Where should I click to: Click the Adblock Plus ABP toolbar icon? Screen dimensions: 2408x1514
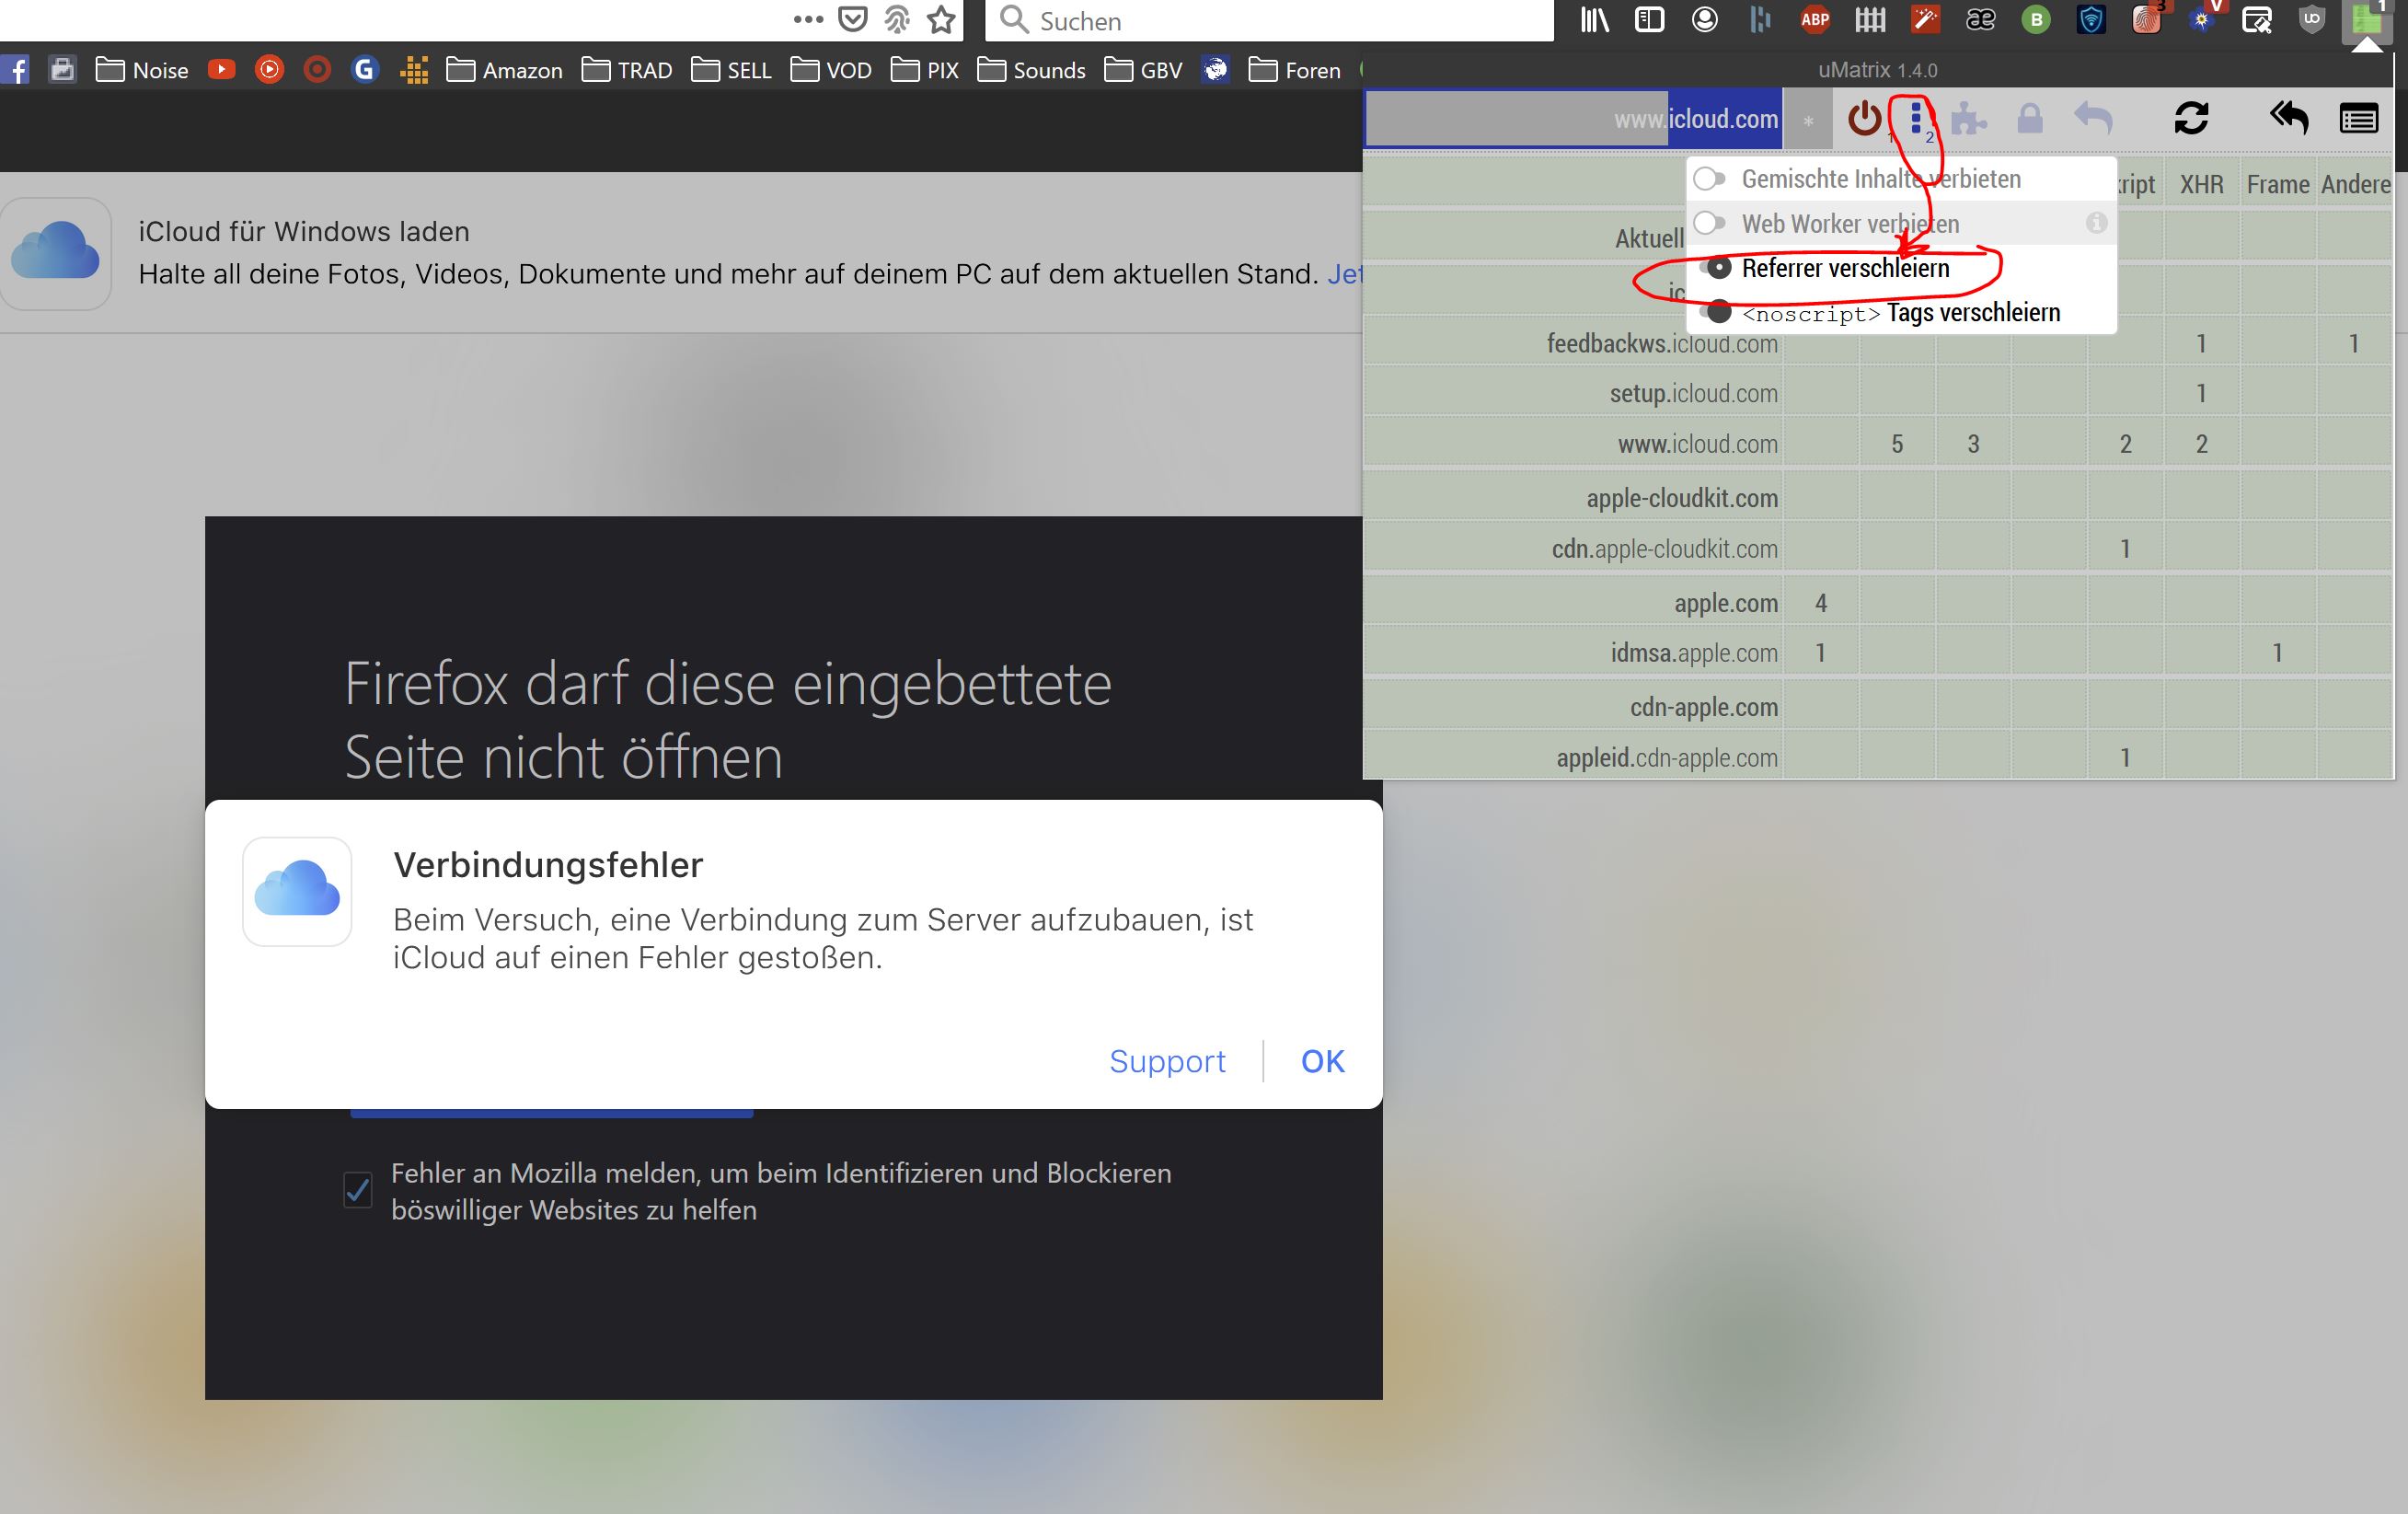[x=1814, y=20]
